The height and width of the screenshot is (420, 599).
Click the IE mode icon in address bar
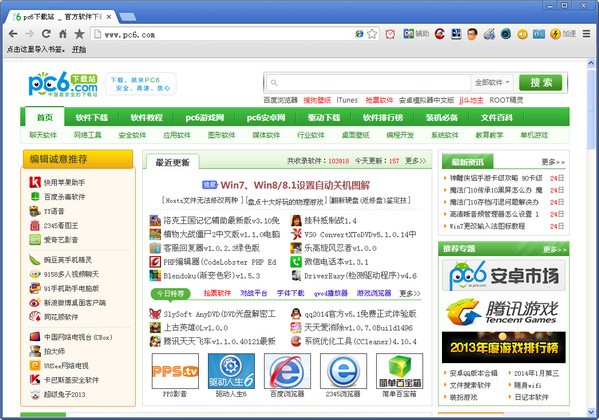[359, 34]
